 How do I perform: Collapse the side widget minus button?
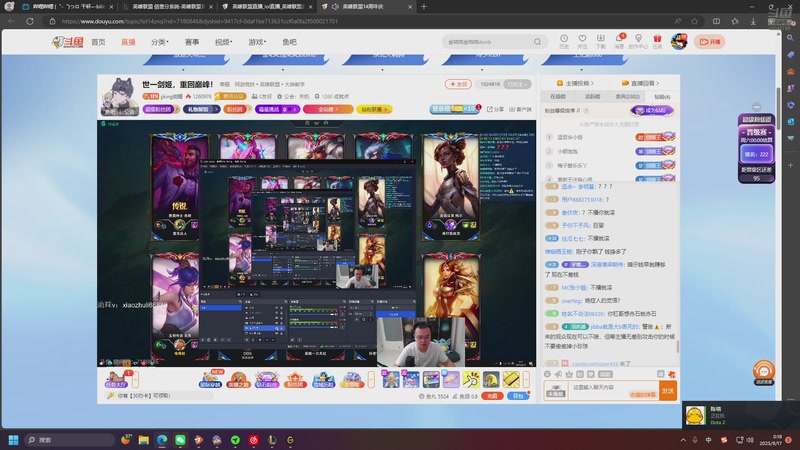(x=757, y=107)
